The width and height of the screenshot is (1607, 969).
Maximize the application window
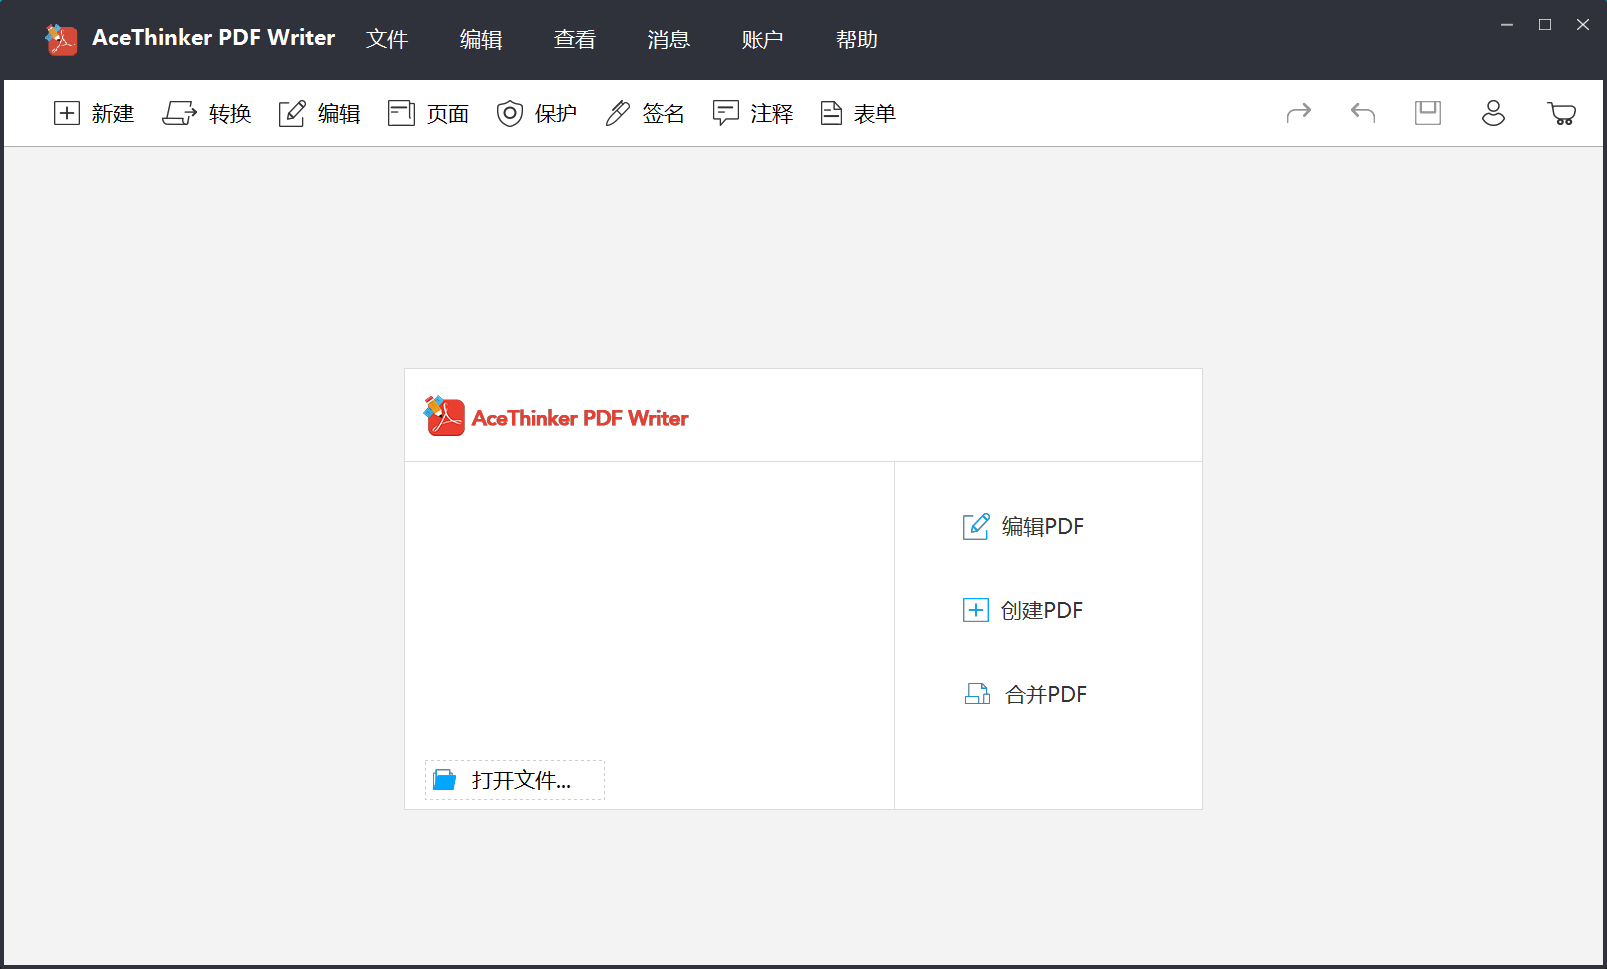tap(1545, 24)
